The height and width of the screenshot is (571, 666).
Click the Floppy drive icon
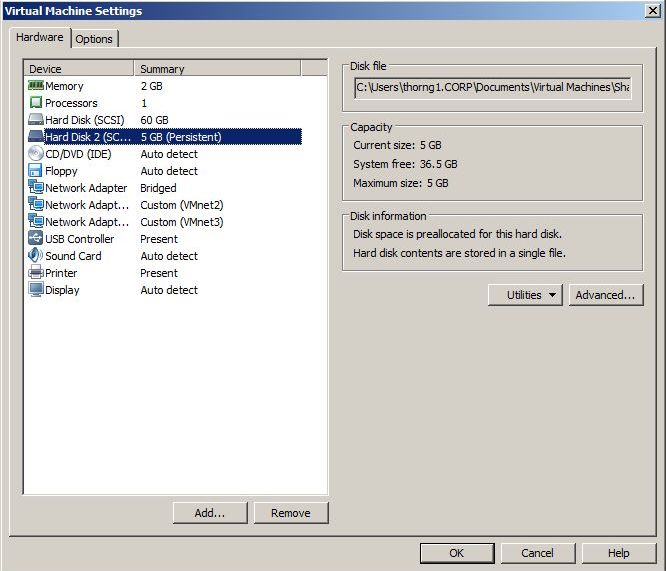point(36,171)
